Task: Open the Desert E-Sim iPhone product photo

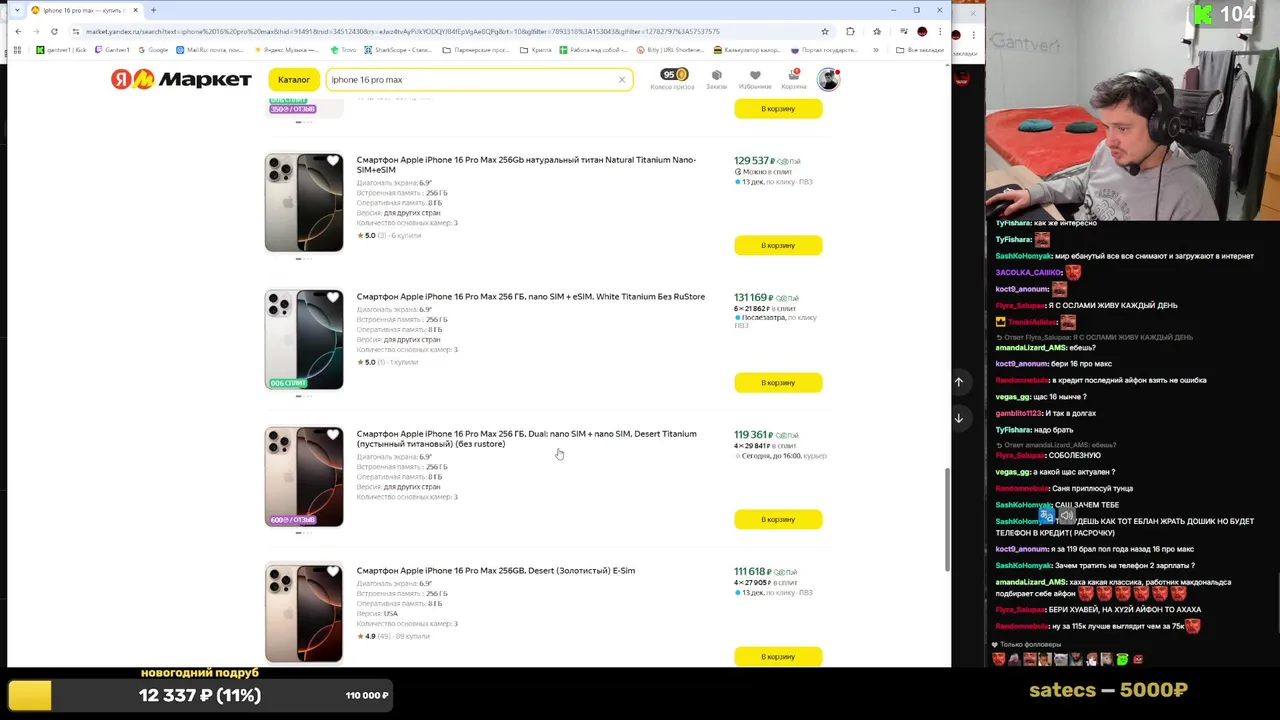Action: point(304,613)
